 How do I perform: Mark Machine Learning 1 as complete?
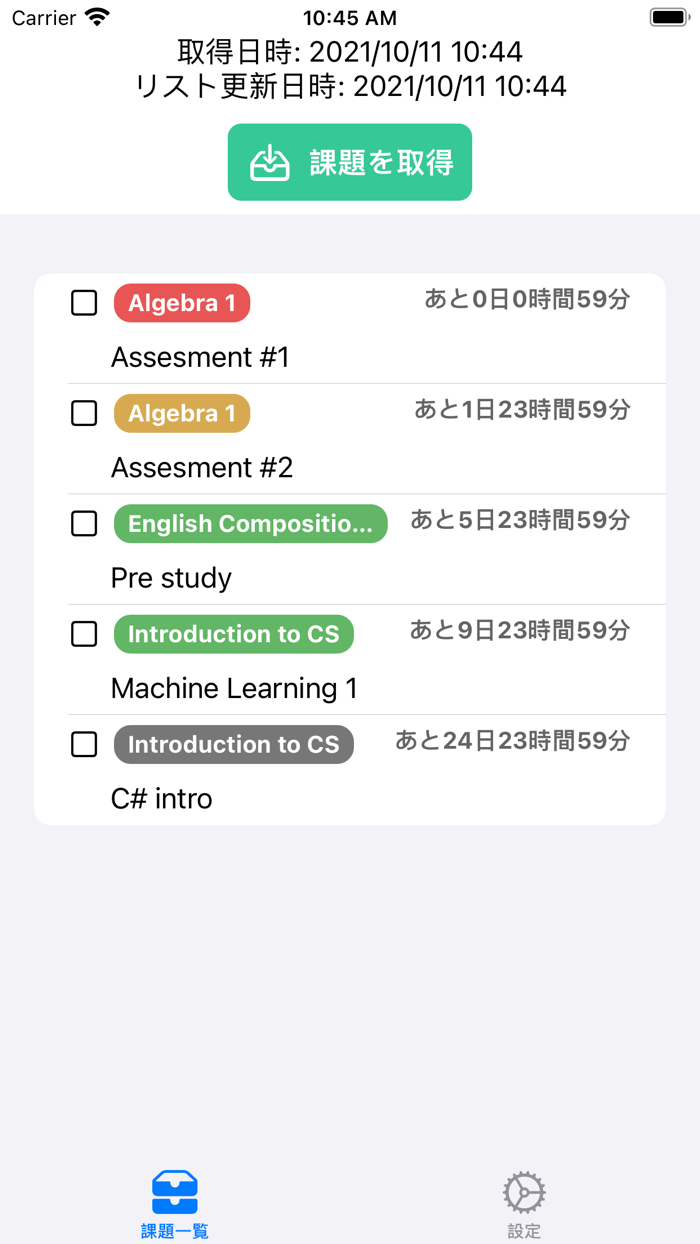coord(84,633)
